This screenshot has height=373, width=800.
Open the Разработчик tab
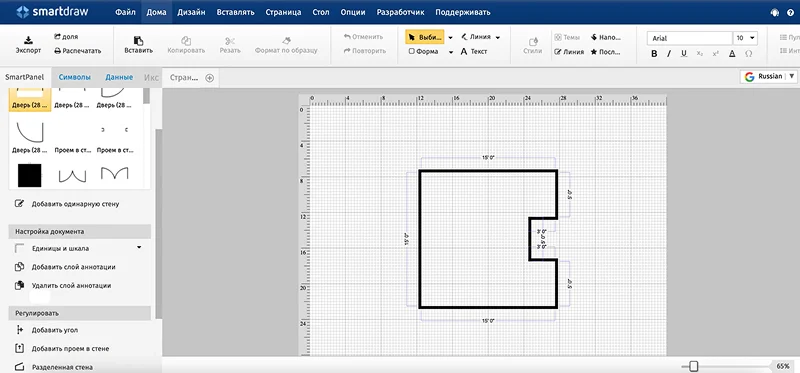click(401, 12)
